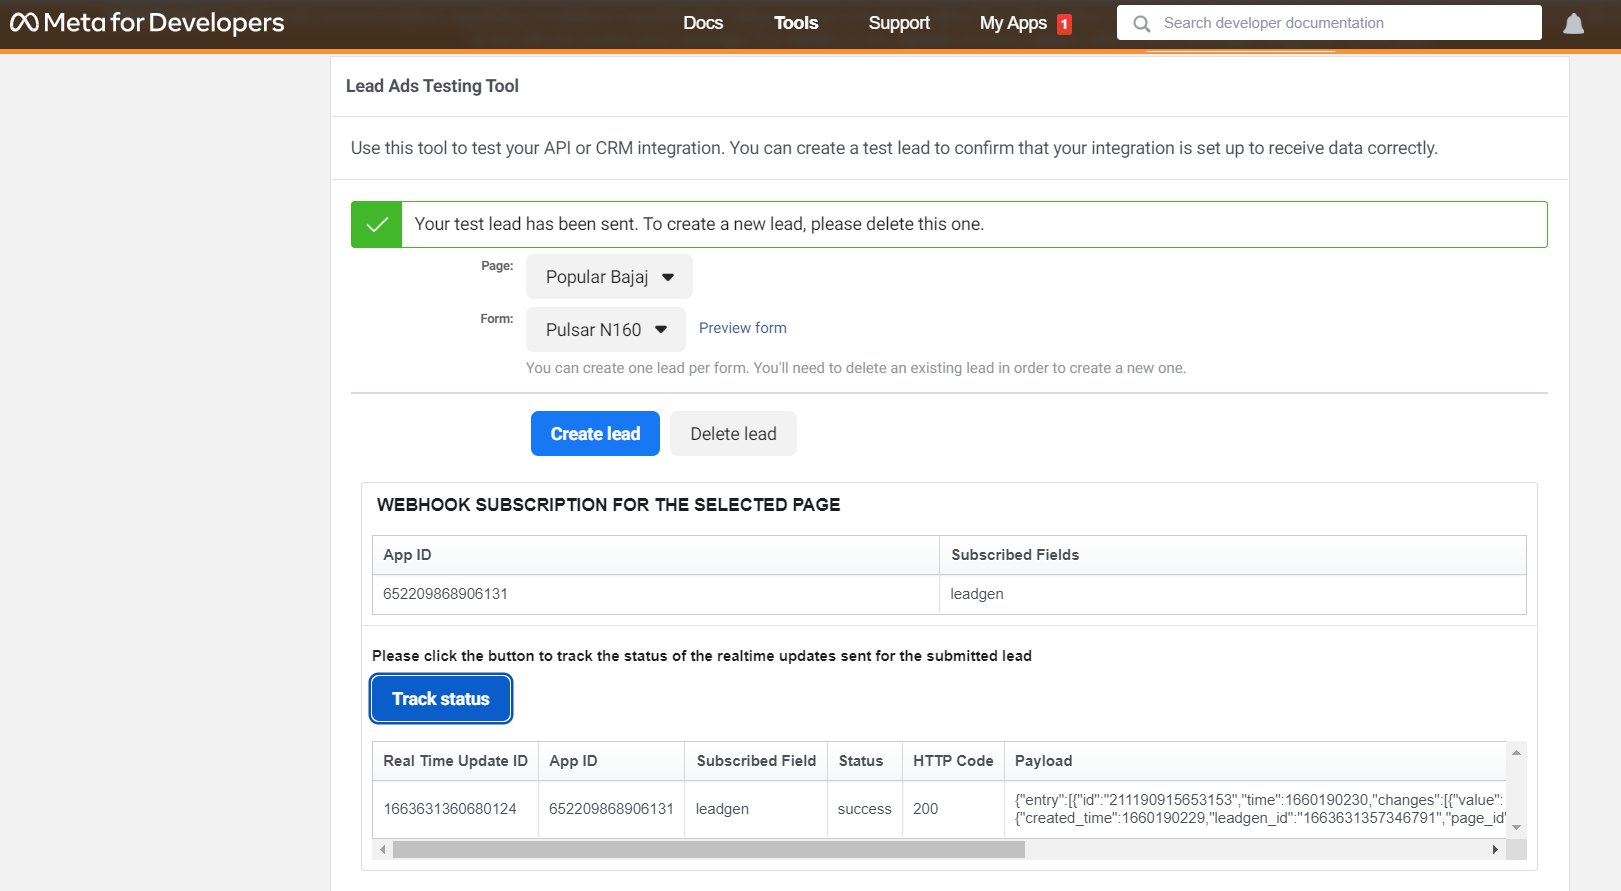The height and width of the screenshot is (891, 1621).
Task: Click the Real Time Update ID column header
Action: [x=455, y=761]
